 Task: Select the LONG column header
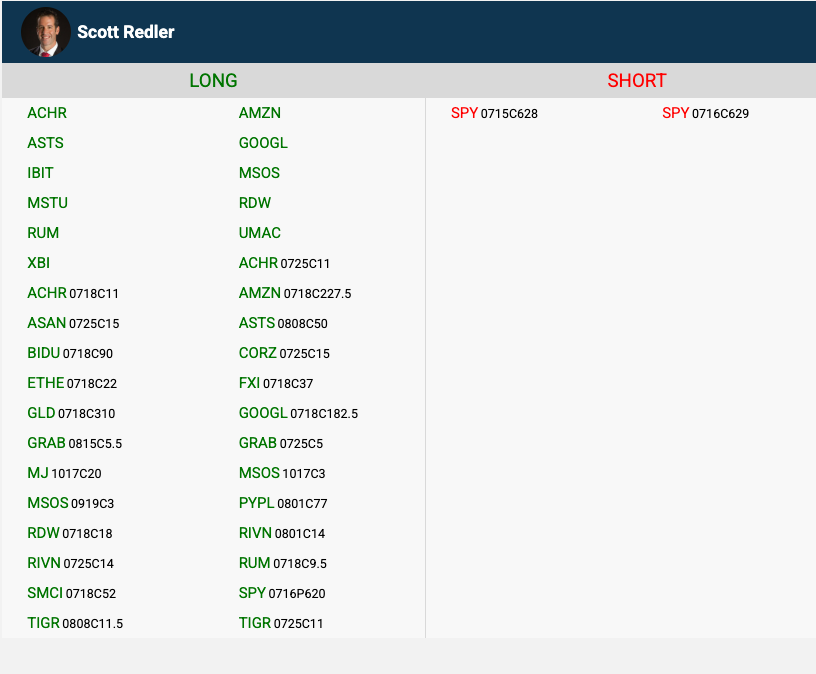tap(213, 81)
